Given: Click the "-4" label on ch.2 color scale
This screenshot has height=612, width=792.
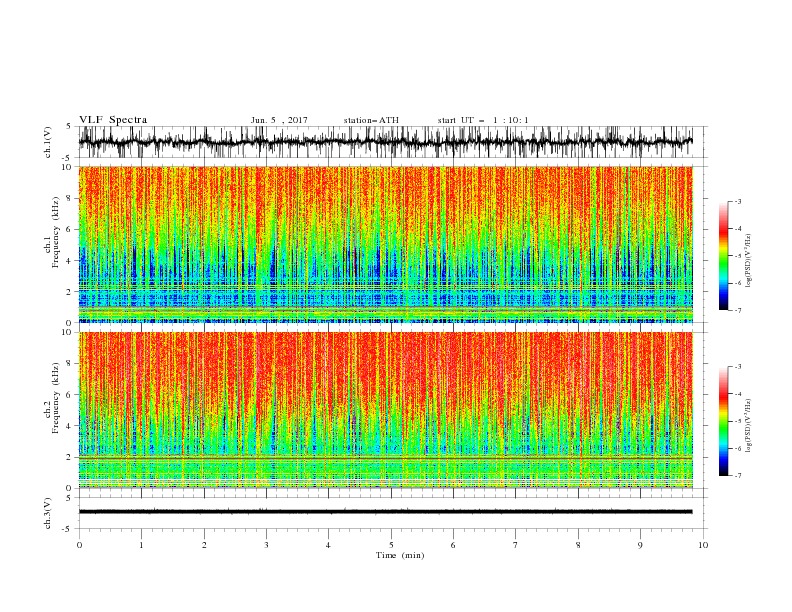Looking at the screenshot, I should click(737, 394).
